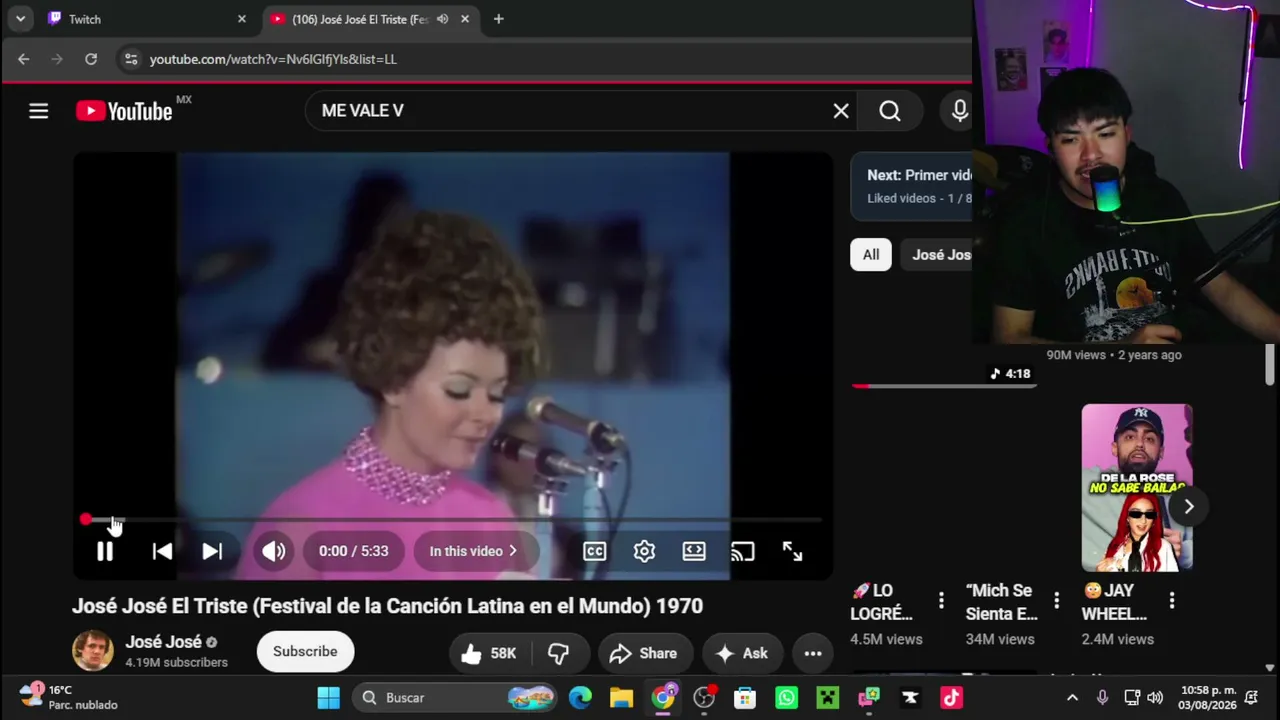
Task: View site information in address bar
Action: coord(130,59)
